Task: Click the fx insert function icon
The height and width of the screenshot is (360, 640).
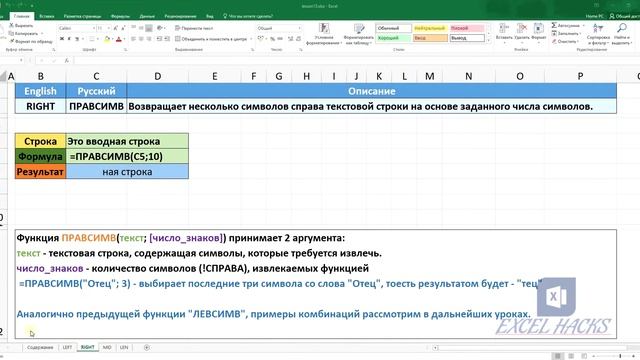Action: pos(67,60)
